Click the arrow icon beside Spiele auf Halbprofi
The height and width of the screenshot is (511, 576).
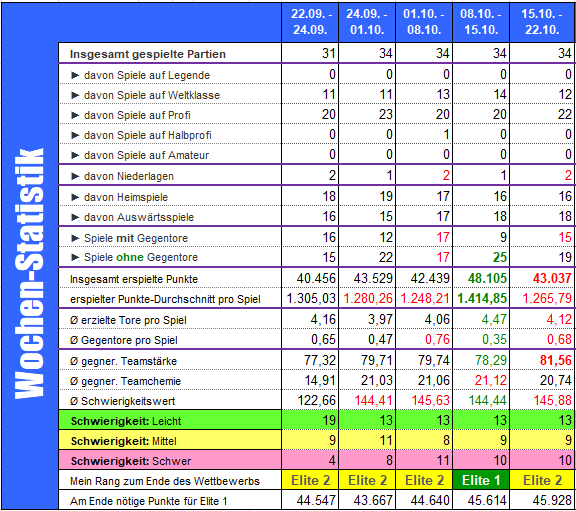[75, 135]
